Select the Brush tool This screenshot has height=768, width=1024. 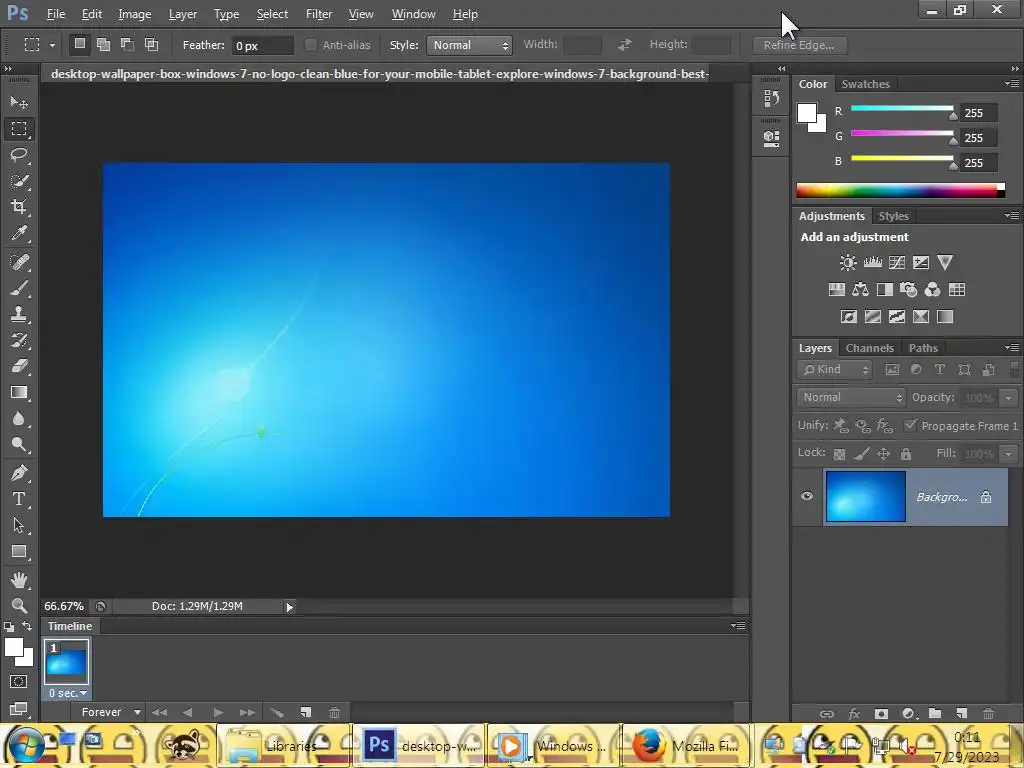(x=19, y=288)
